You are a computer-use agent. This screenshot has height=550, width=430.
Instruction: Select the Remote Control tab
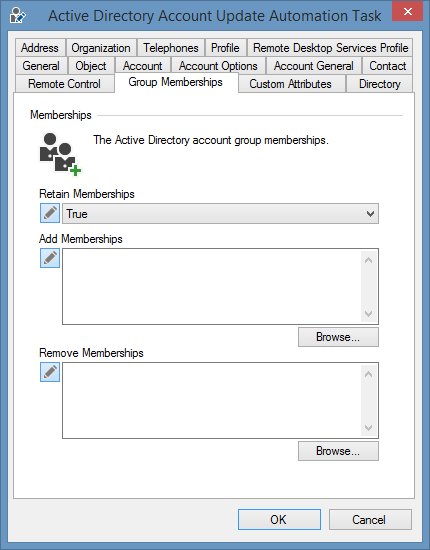coord(65,84)
